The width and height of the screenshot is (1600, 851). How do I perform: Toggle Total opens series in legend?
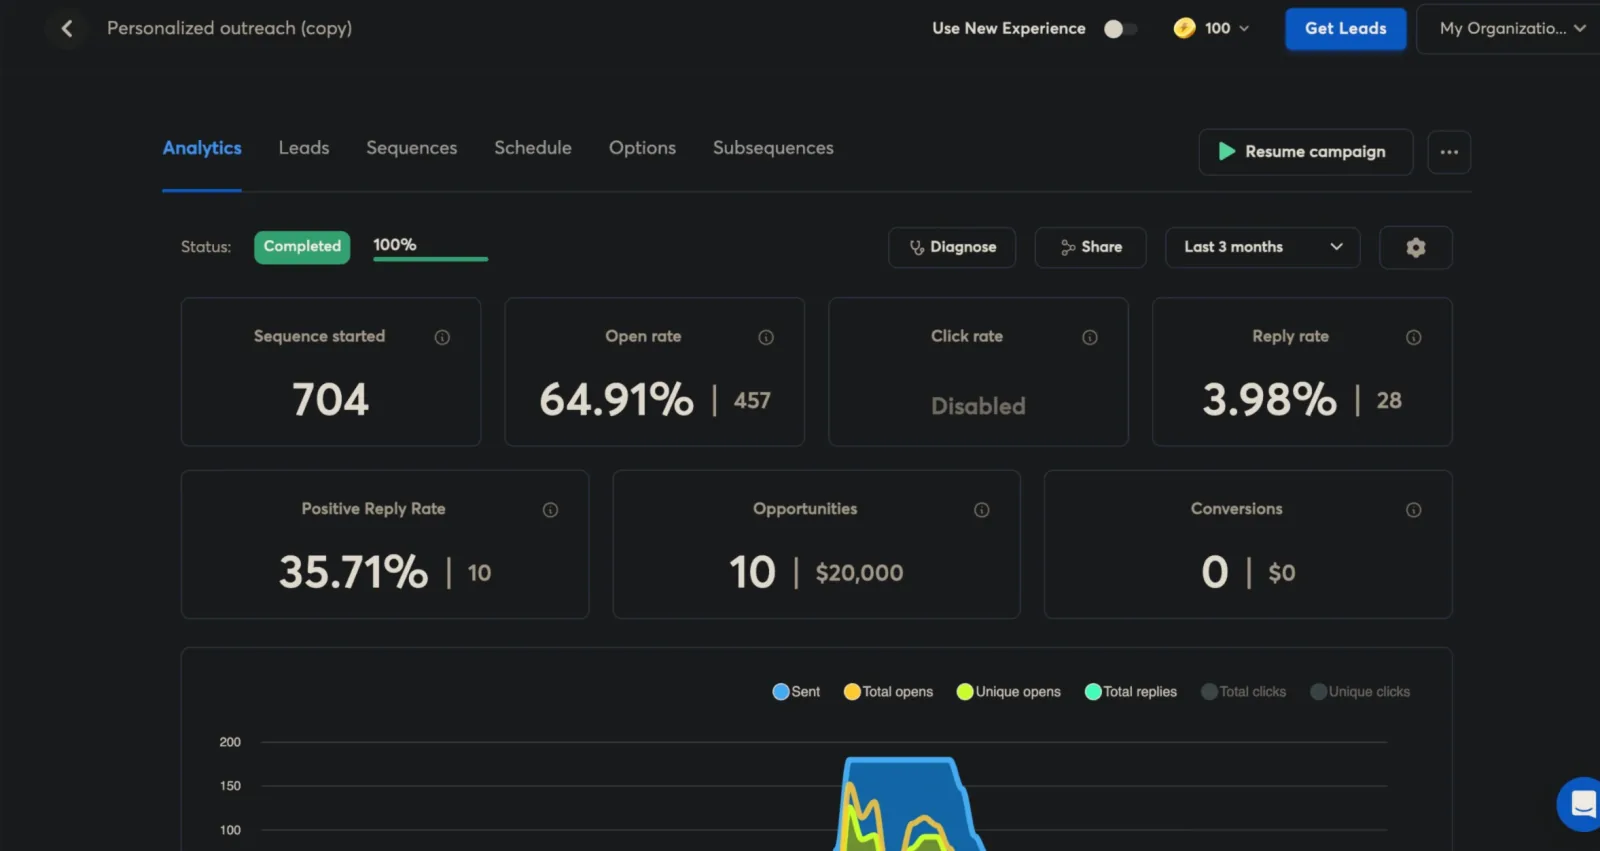point(888,692)
